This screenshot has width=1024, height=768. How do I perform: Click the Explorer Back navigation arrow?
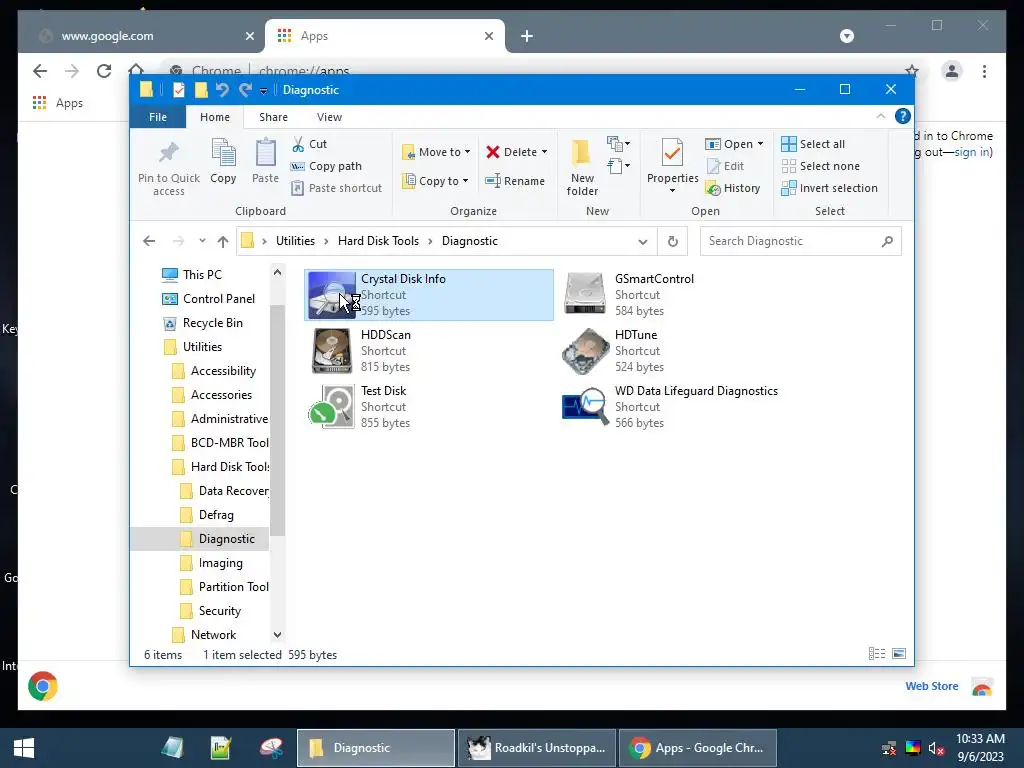(149, 241)
